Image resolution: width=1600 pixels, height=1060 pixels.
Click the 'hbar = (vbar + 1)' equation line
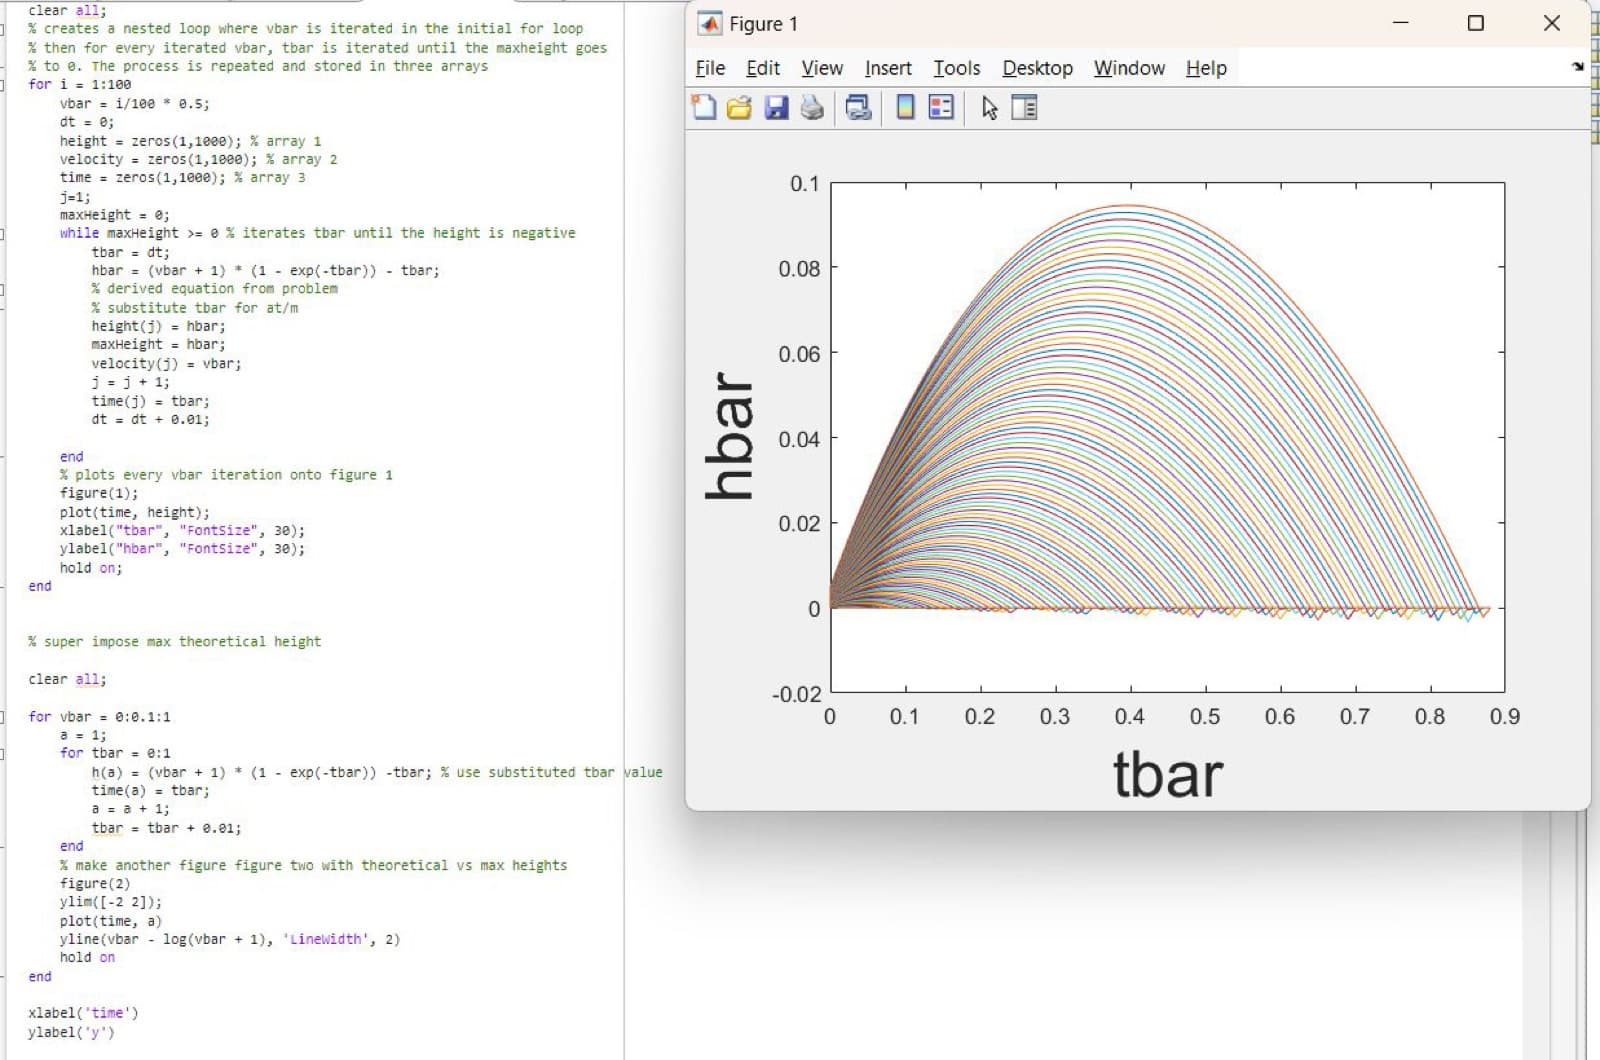[265, 270]
